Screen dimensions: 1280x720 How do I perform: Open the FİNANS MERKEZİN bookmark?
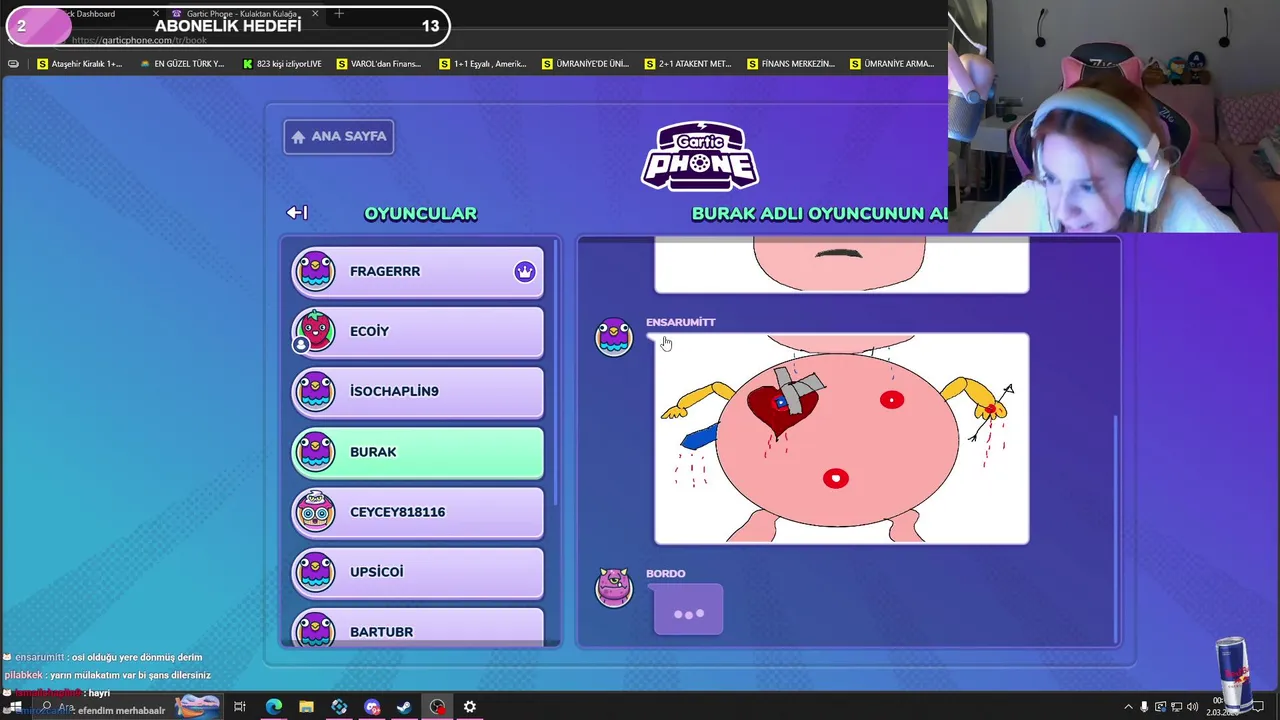(x=791, y=64)
